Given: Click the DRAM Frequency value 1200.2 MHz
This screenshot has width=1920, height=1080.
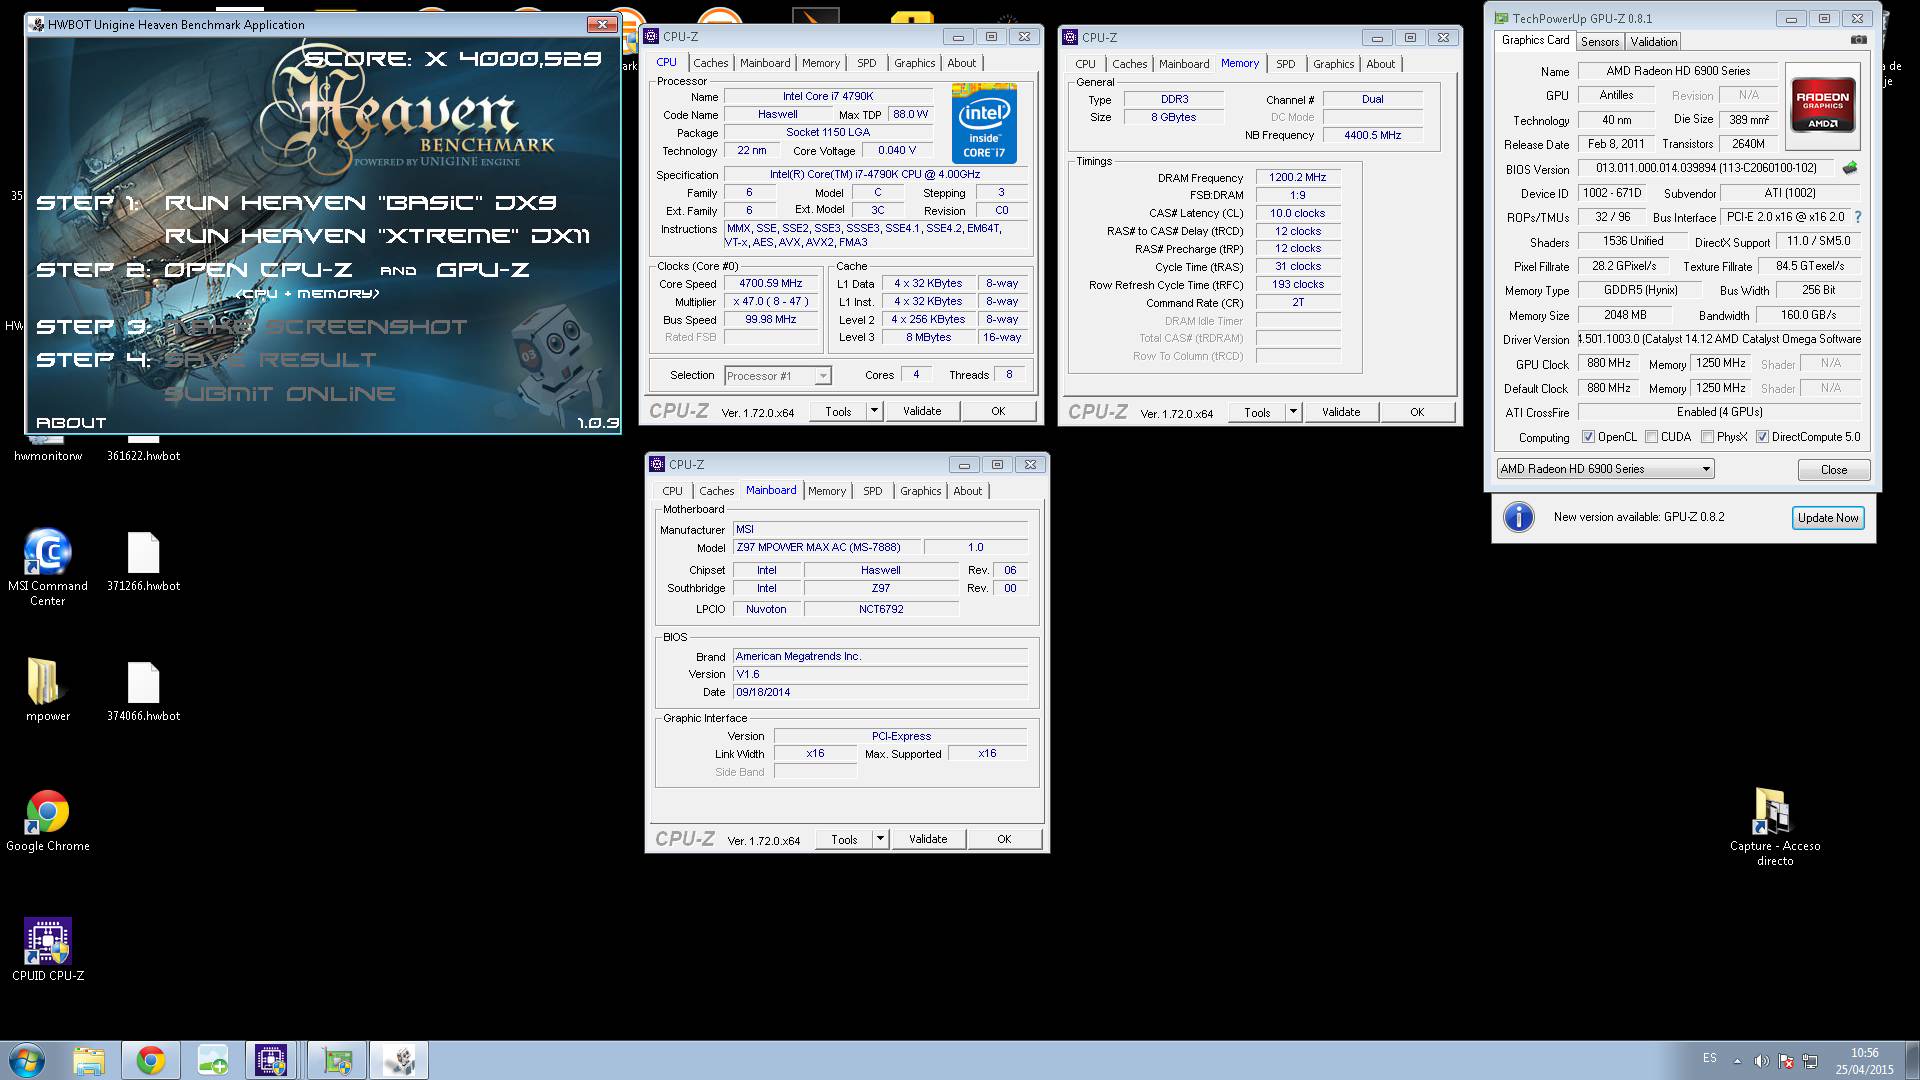Looking at the screenshot, I should click(x=1297, y=178).
